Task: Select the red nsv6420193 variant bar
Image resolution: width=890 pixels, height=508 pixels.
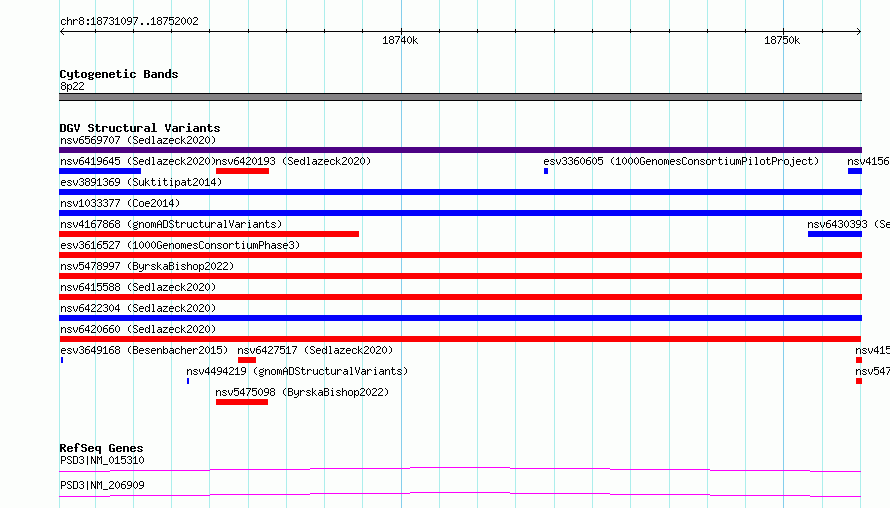Action: (242, 171)
